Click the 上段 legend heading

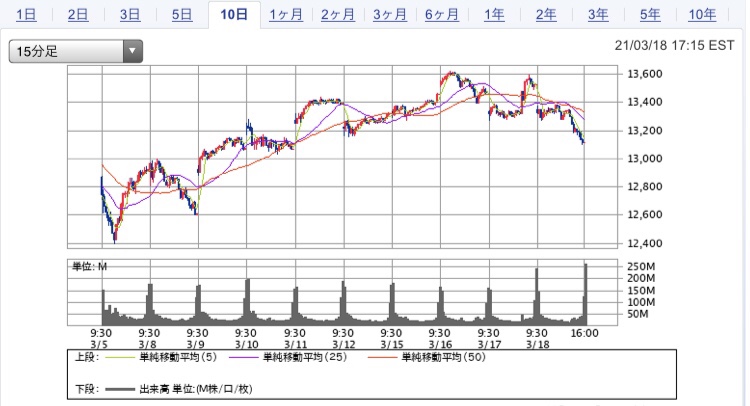[x=87, y=357]
